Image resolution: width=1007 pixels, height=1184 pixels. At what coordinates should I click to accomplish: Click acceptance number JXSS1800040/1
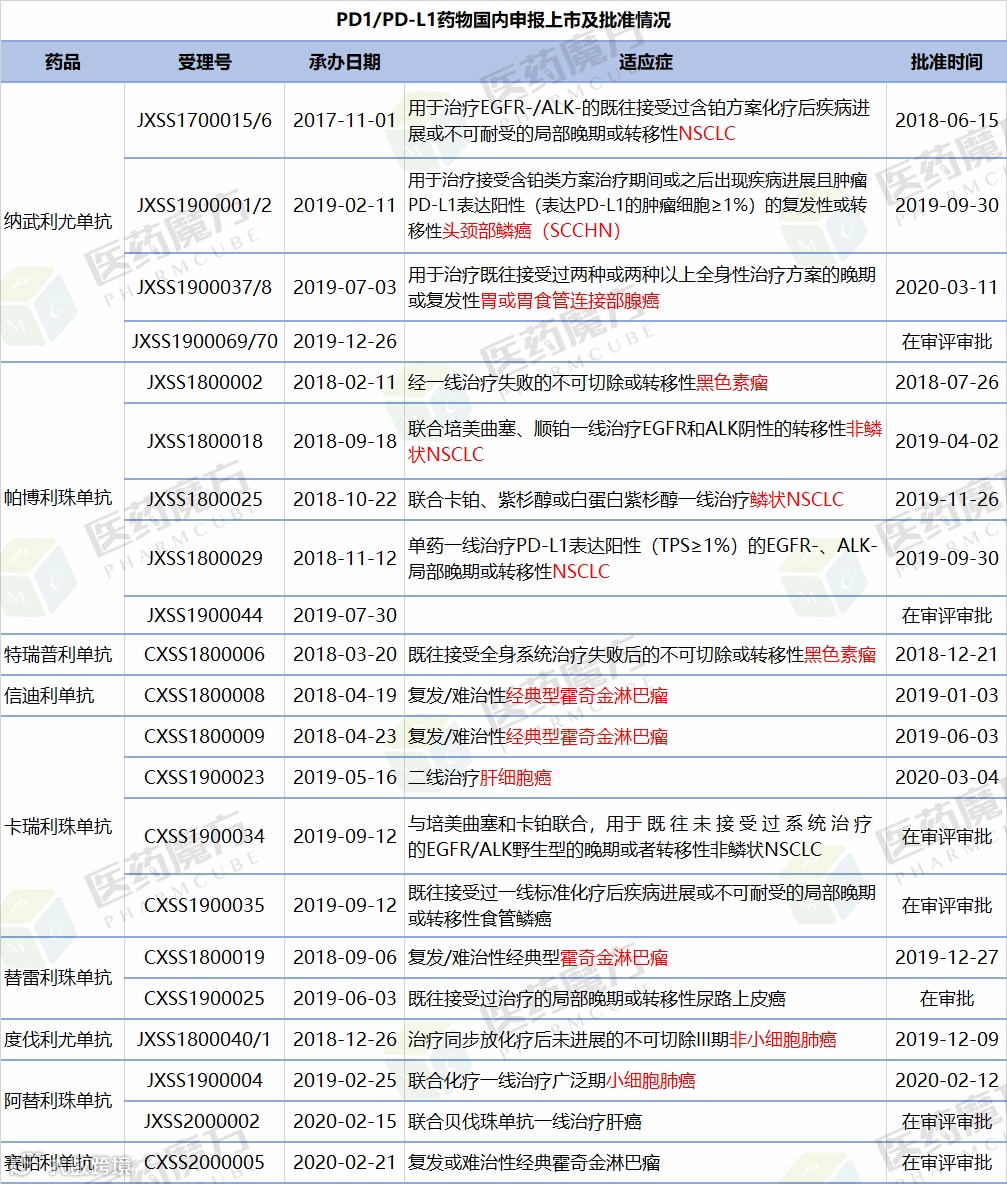tap(204, 1040)
